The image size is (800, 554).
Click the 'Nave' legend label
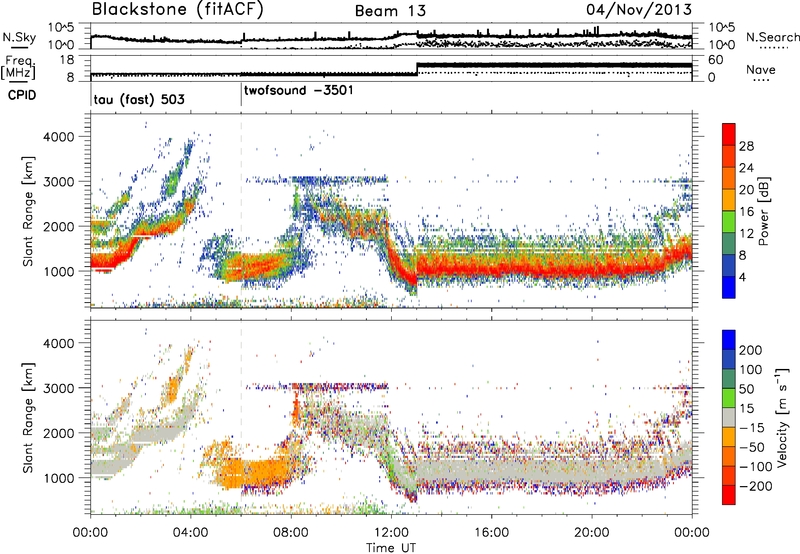tap(761, 69)
